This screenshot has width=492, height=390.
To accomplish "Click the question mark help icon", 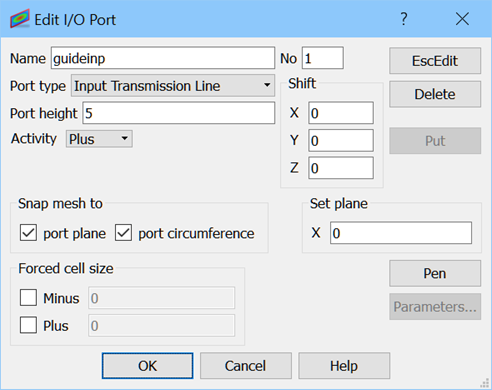I will 404,19.
